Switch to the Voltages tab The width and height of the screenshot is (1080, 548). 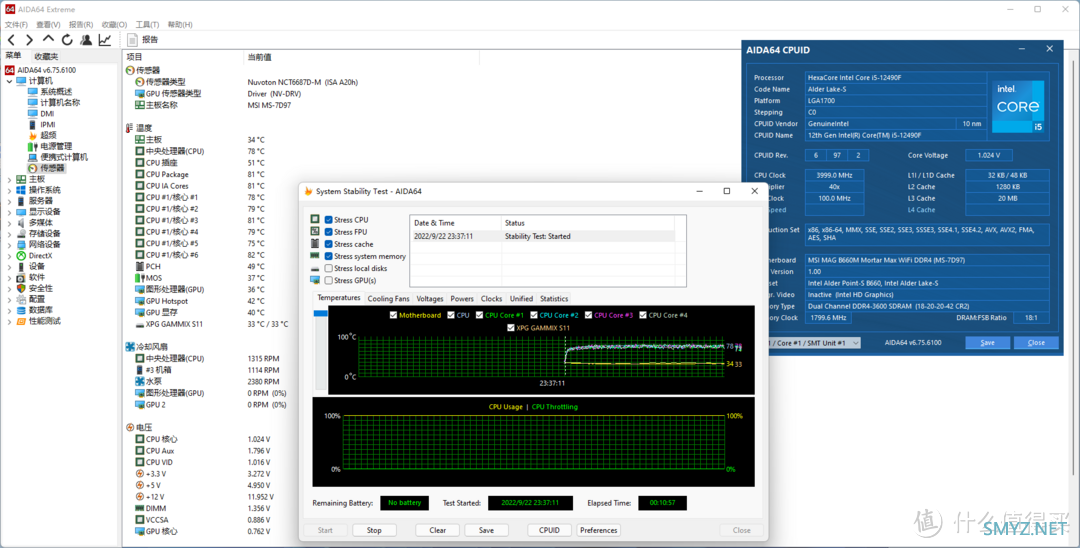pyautogui.click(x=430, y=299)
